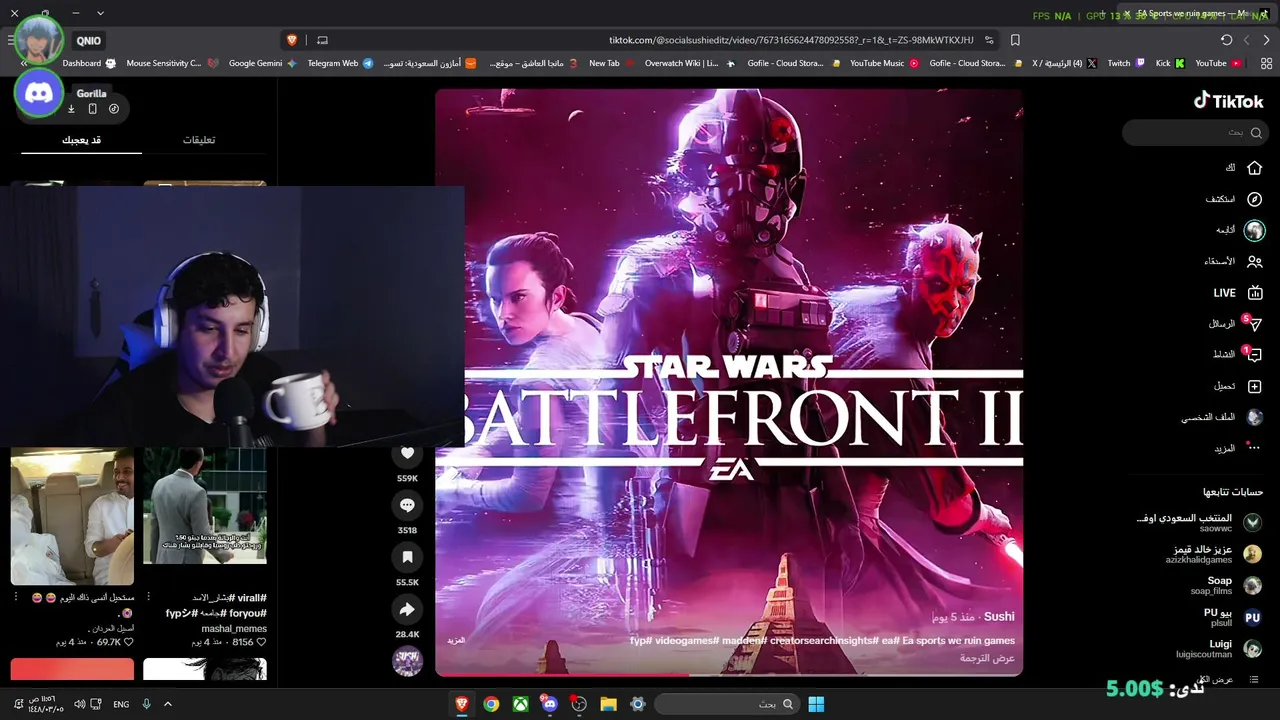Open the EA Sports we ruin games browser tab
1280x720 pixels.
click(x=1196, y=13)
